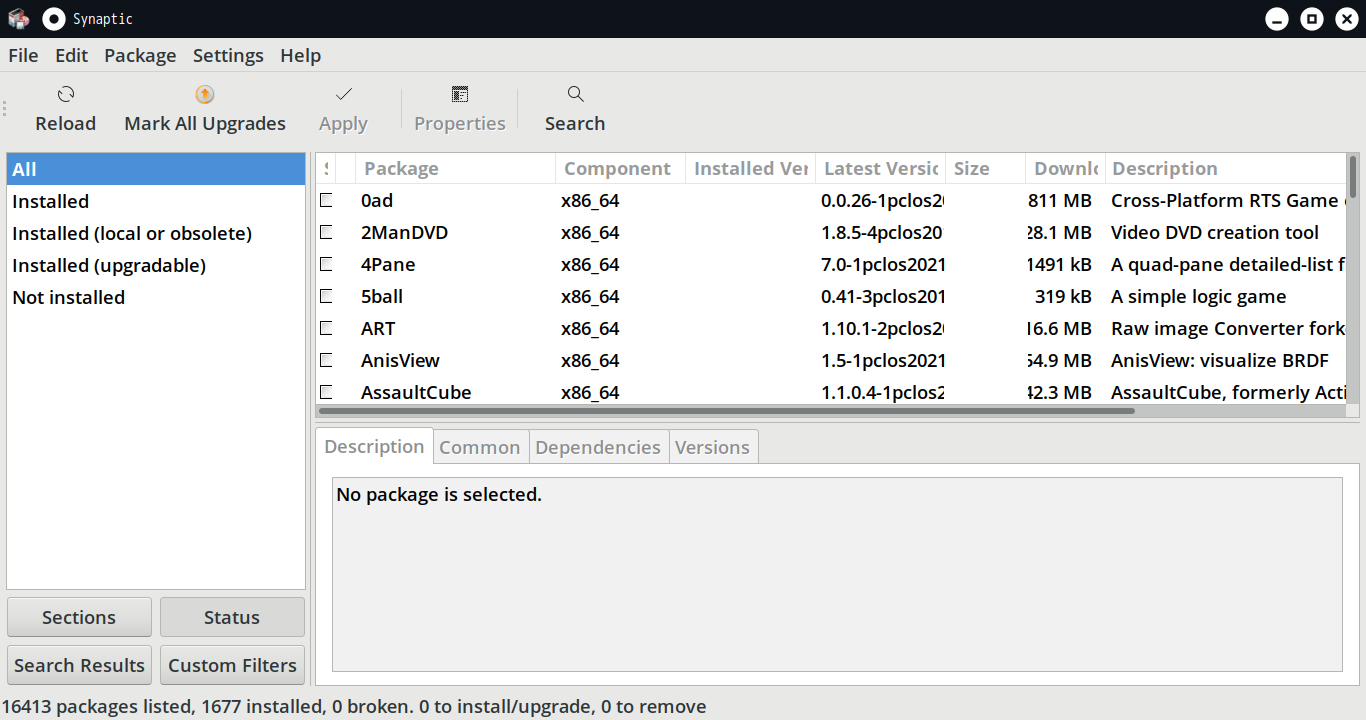Open the Package menu
1366x720 pixels.
[x=140, y=55]
